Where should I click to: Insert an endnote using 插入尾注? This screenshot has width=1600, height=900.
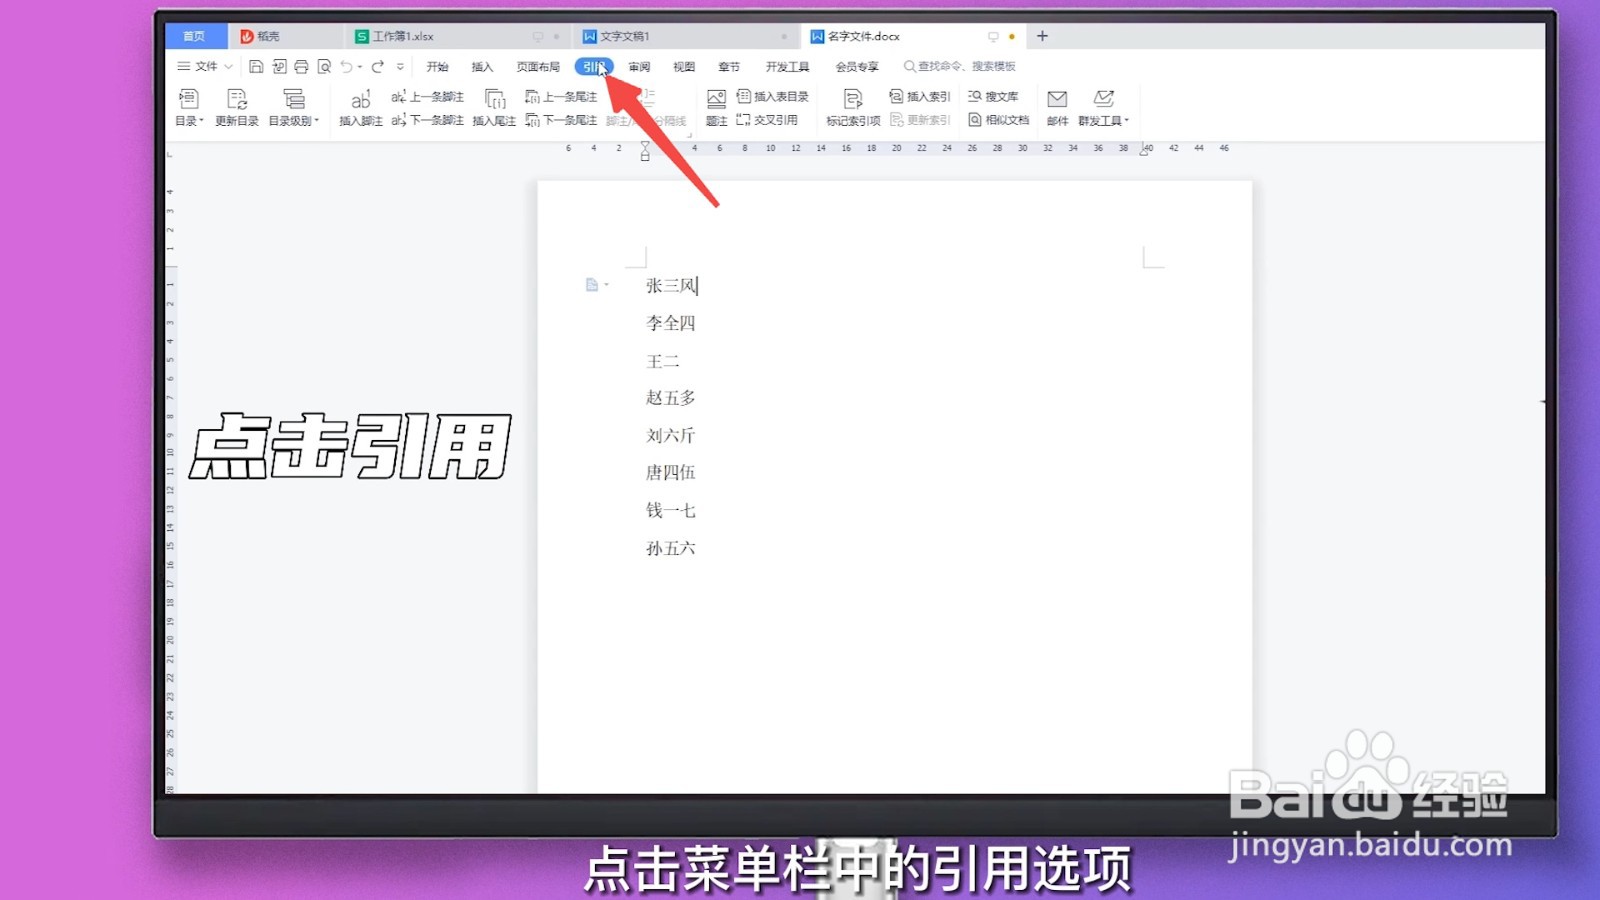(x=494, y=107)
